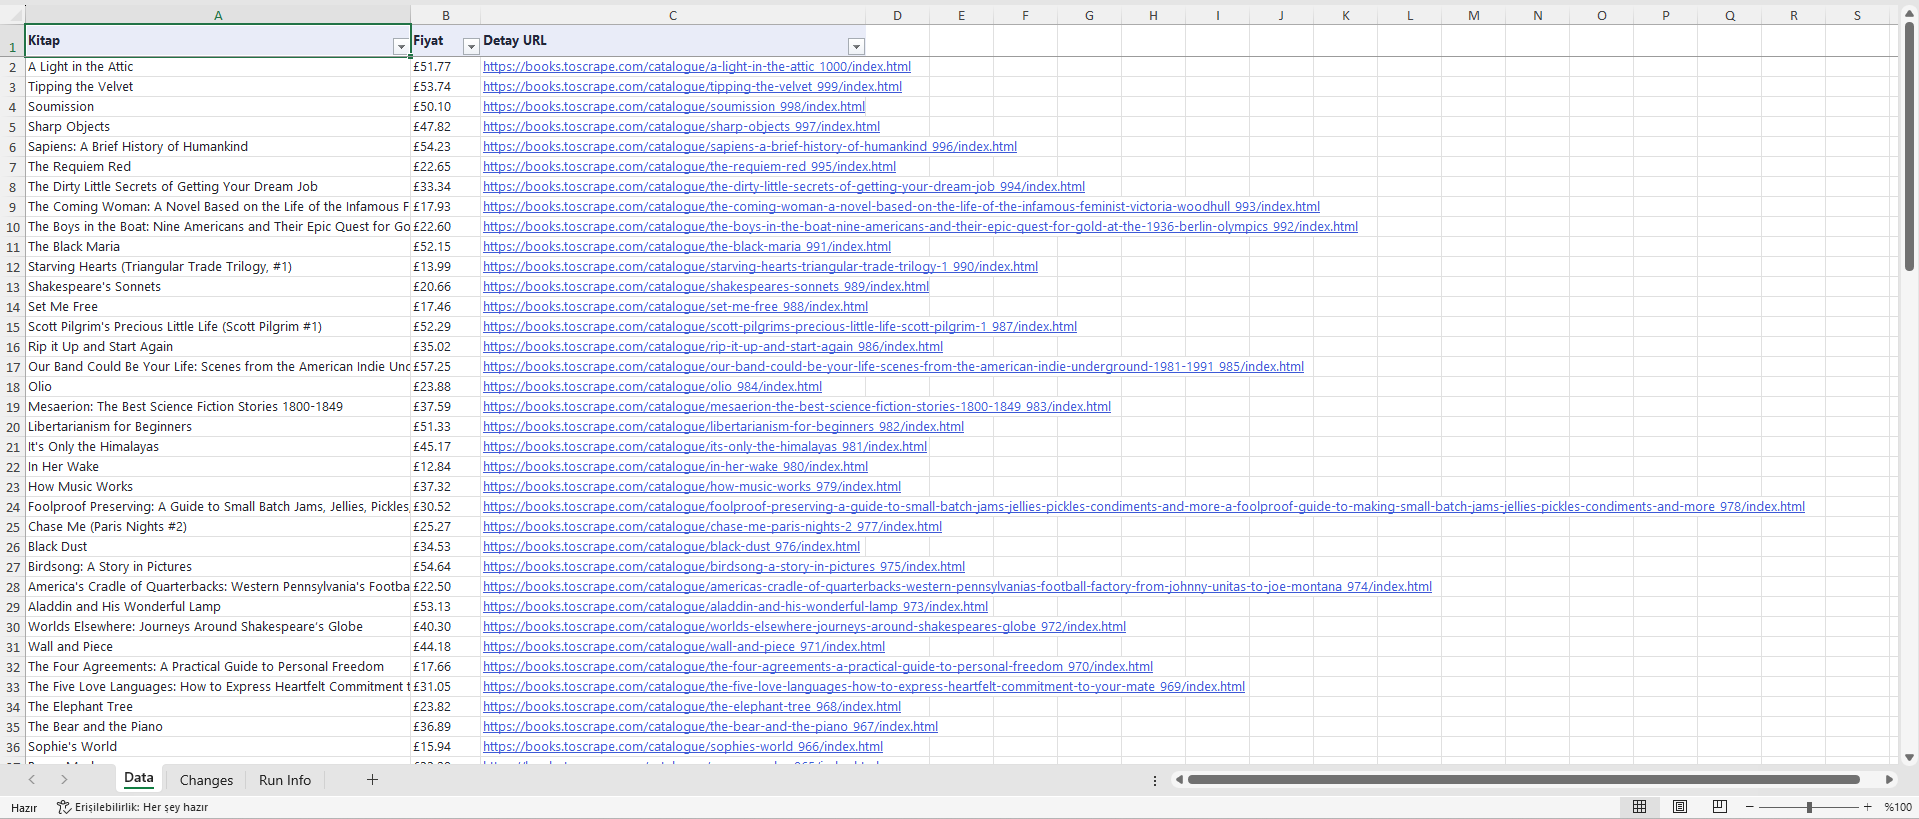
Task: Open the Olio catalogue URL
Action: tap(652, 387)
